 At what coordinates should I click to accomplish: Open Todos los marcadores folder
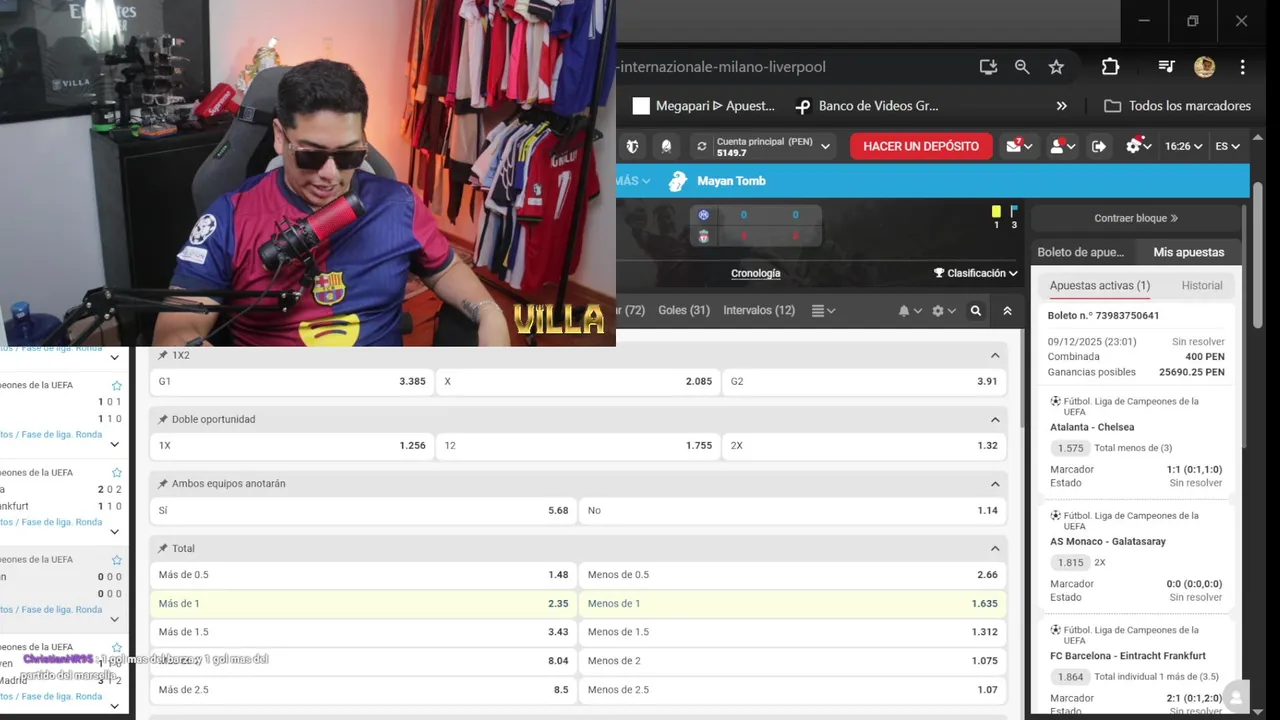click(1178, 106)
